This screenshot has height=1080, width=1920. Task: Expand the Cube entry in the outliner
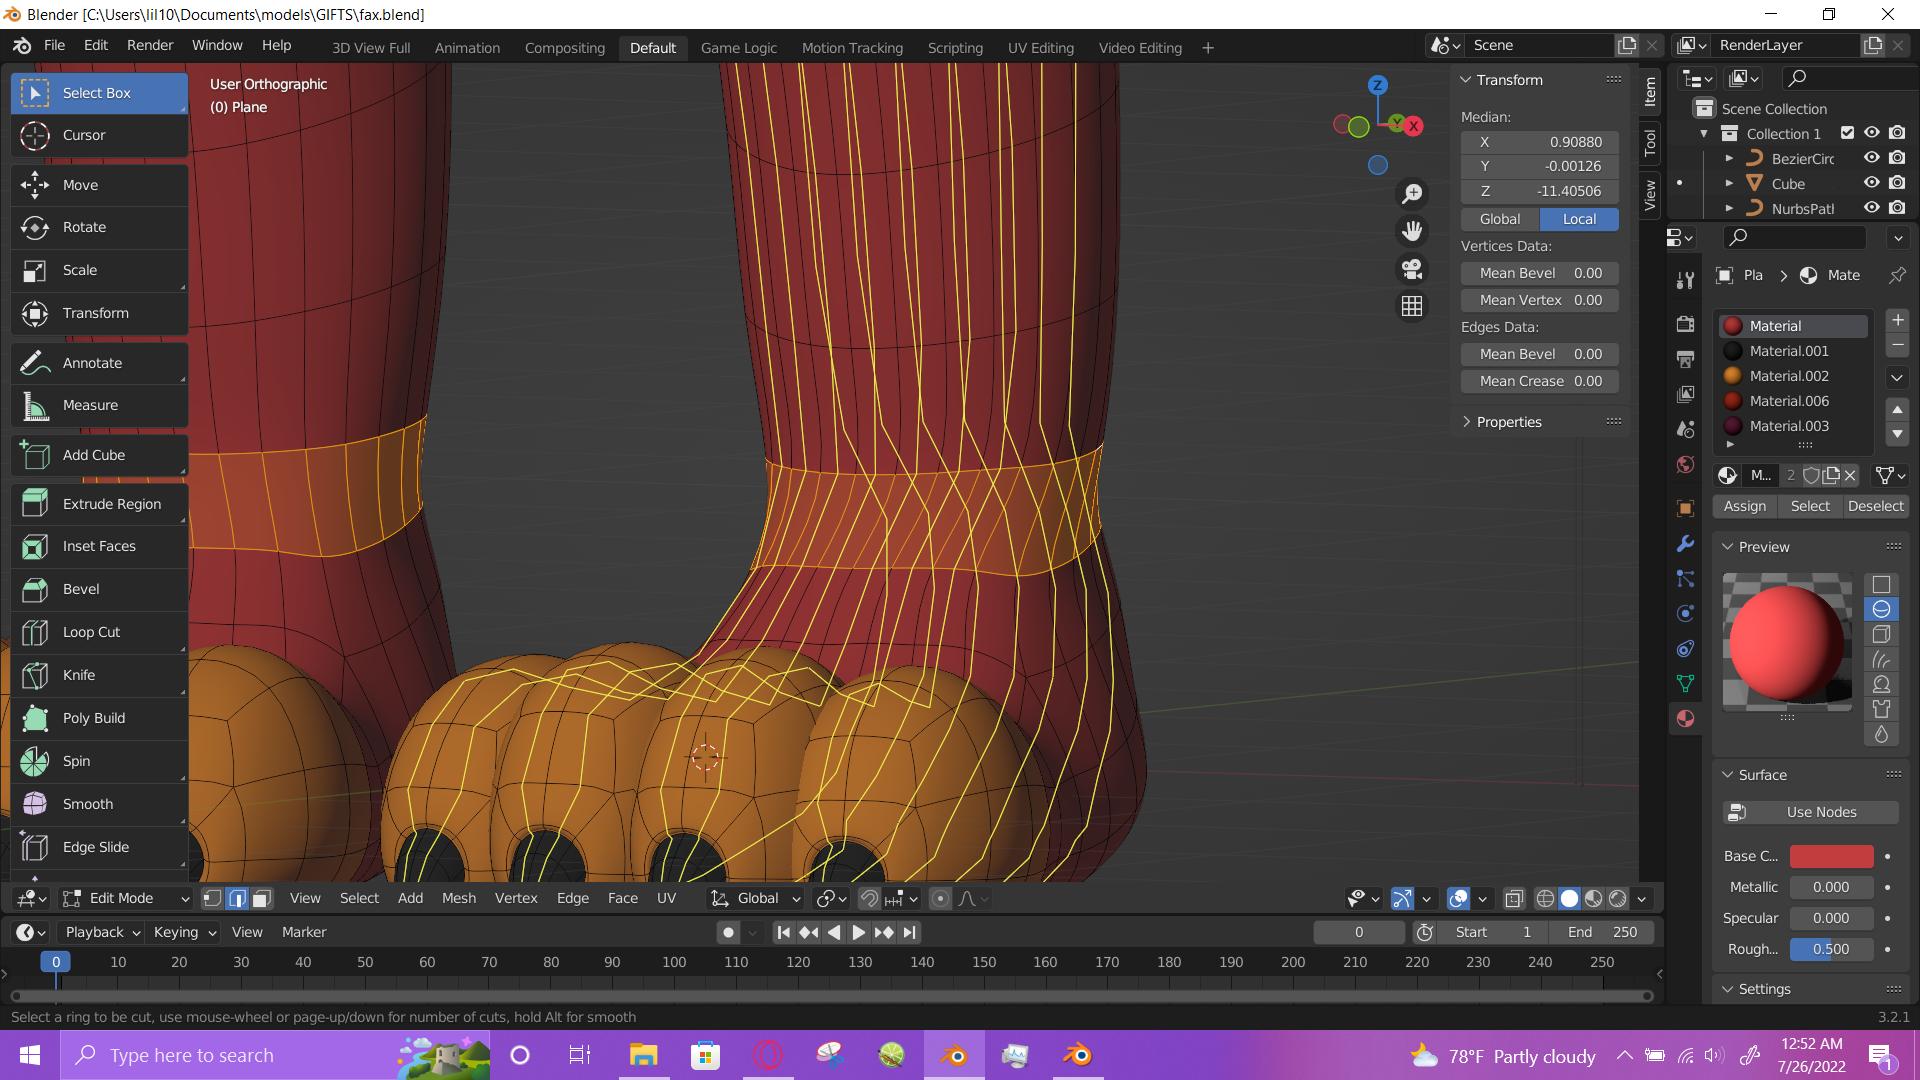click(x=1730, y=183)
